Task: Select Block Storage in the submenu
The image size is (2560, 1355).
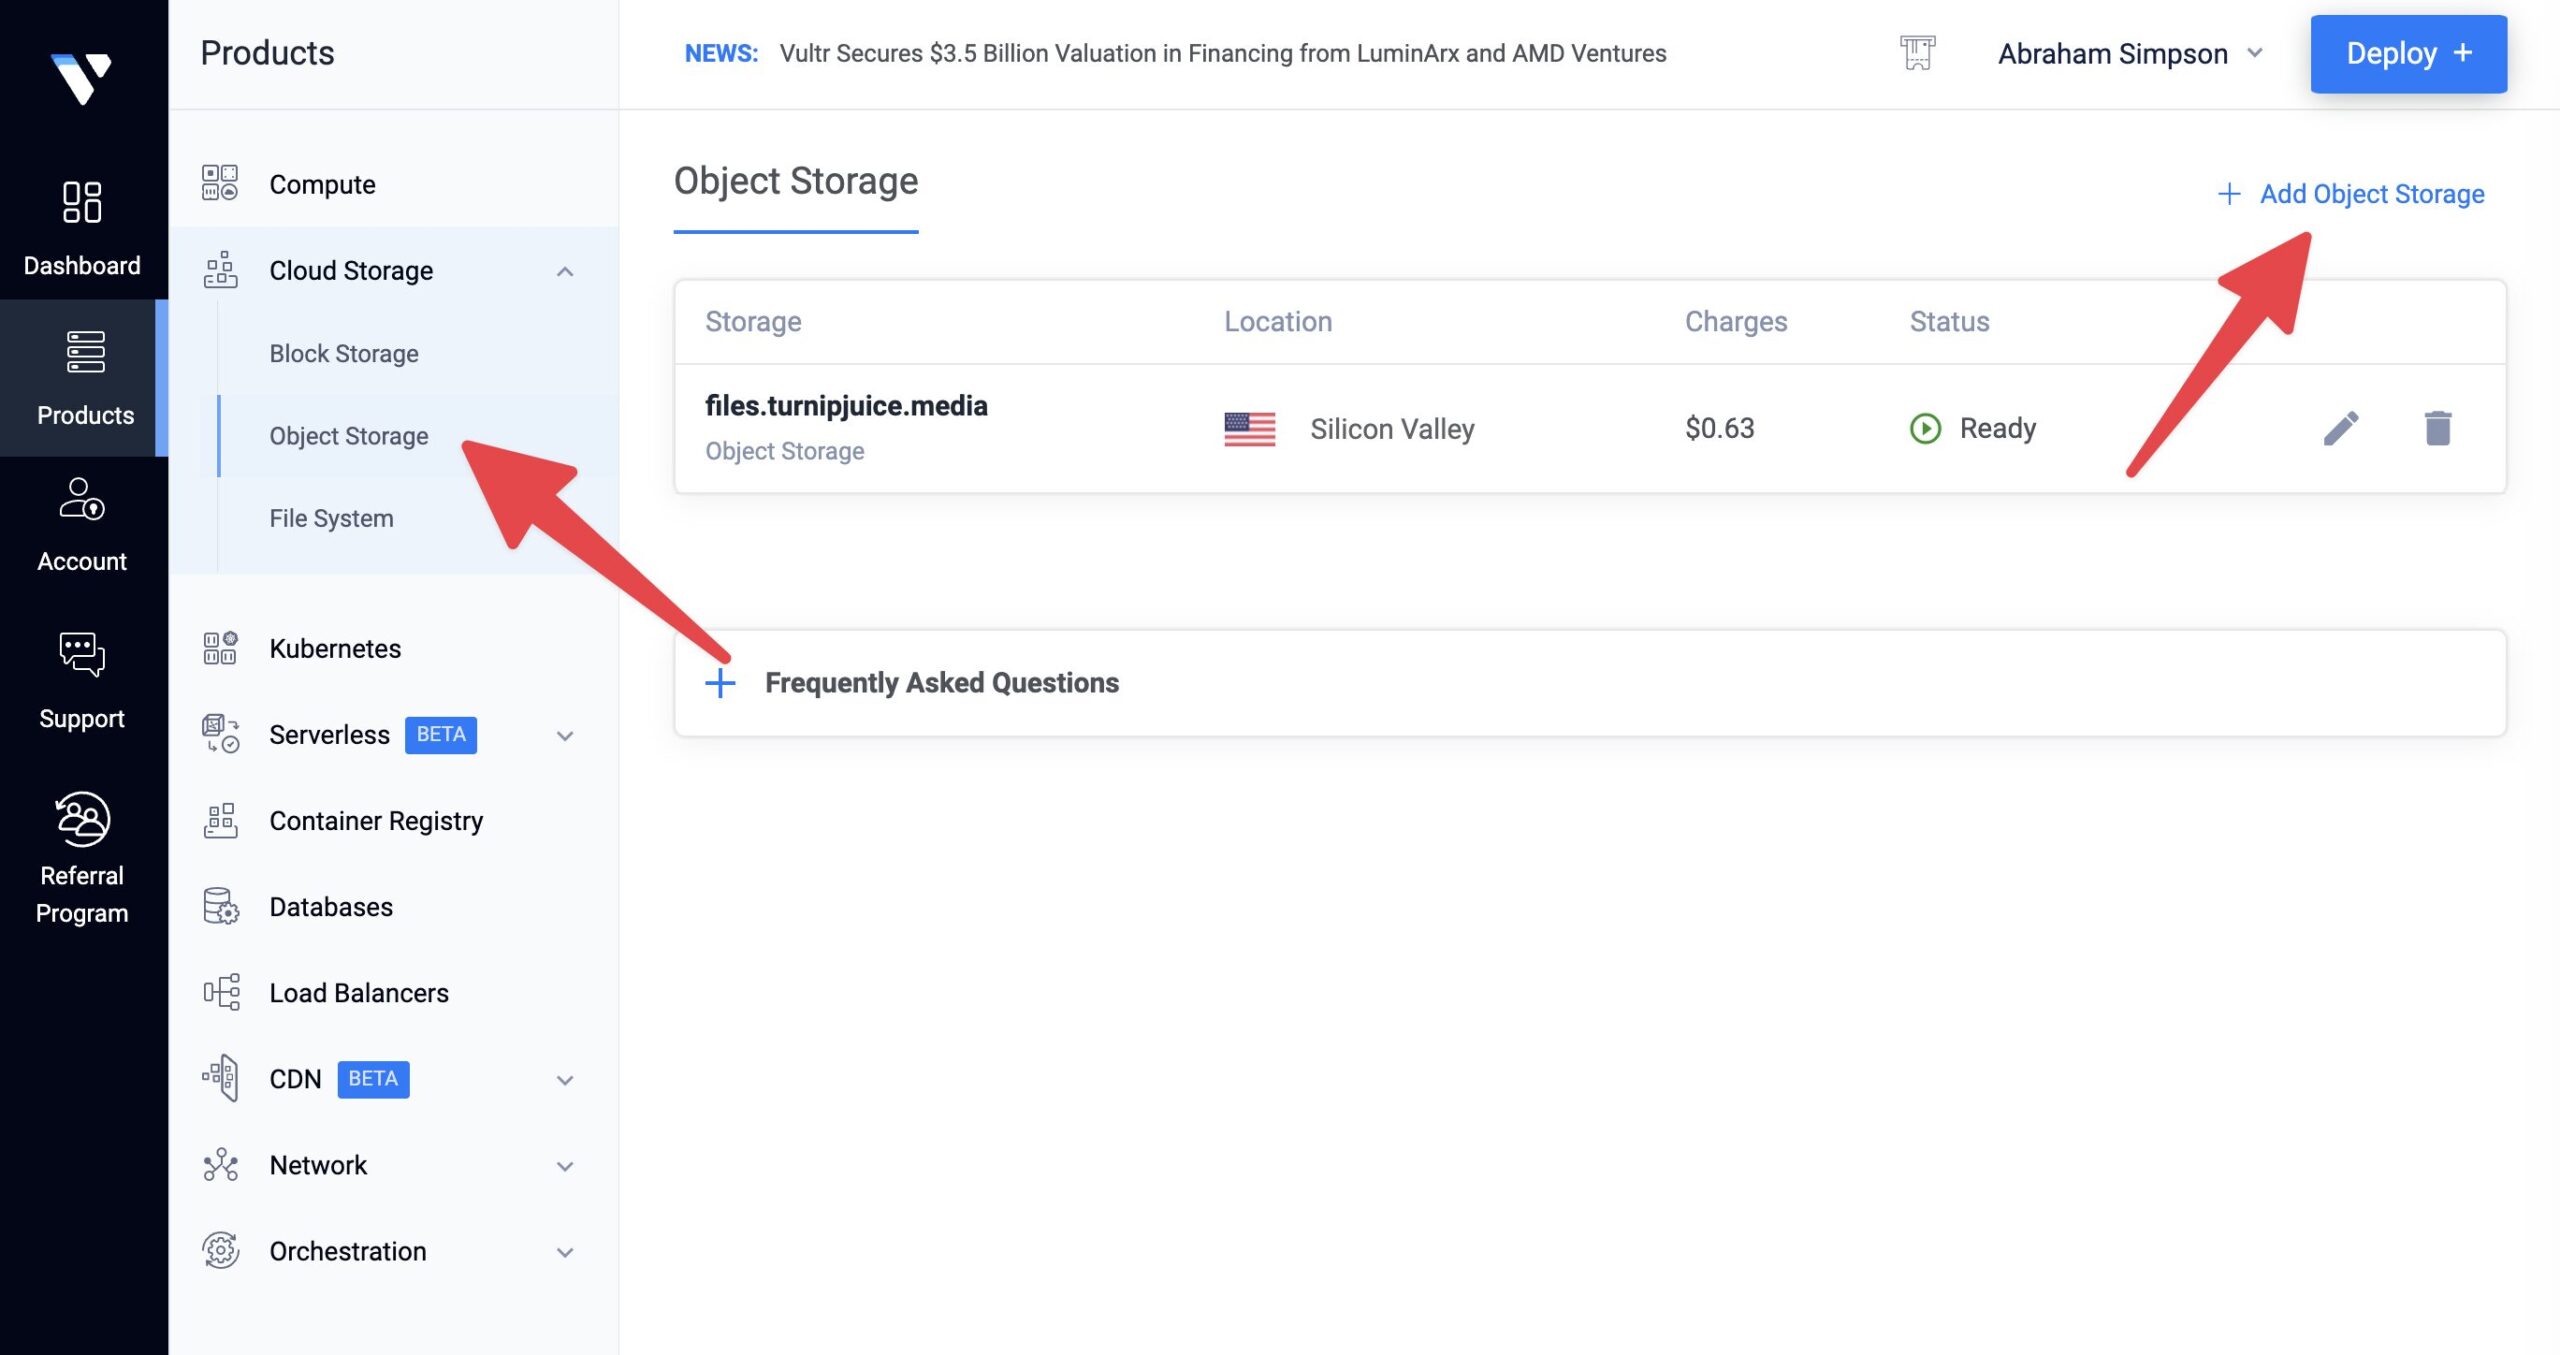Action: [x=344, y=354]
